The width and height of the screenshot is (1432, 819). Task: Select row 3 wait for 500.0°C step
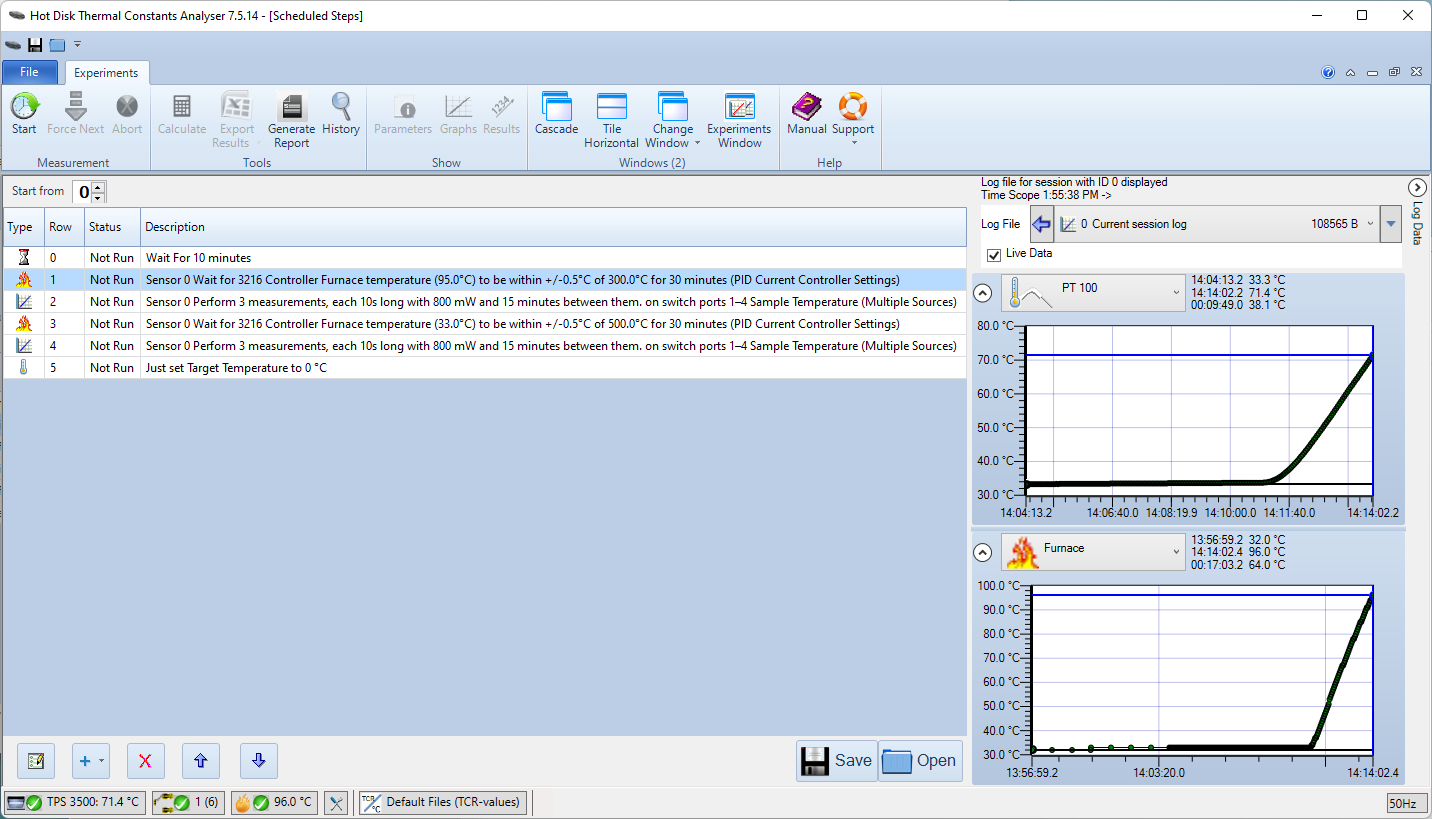point(484,324)
